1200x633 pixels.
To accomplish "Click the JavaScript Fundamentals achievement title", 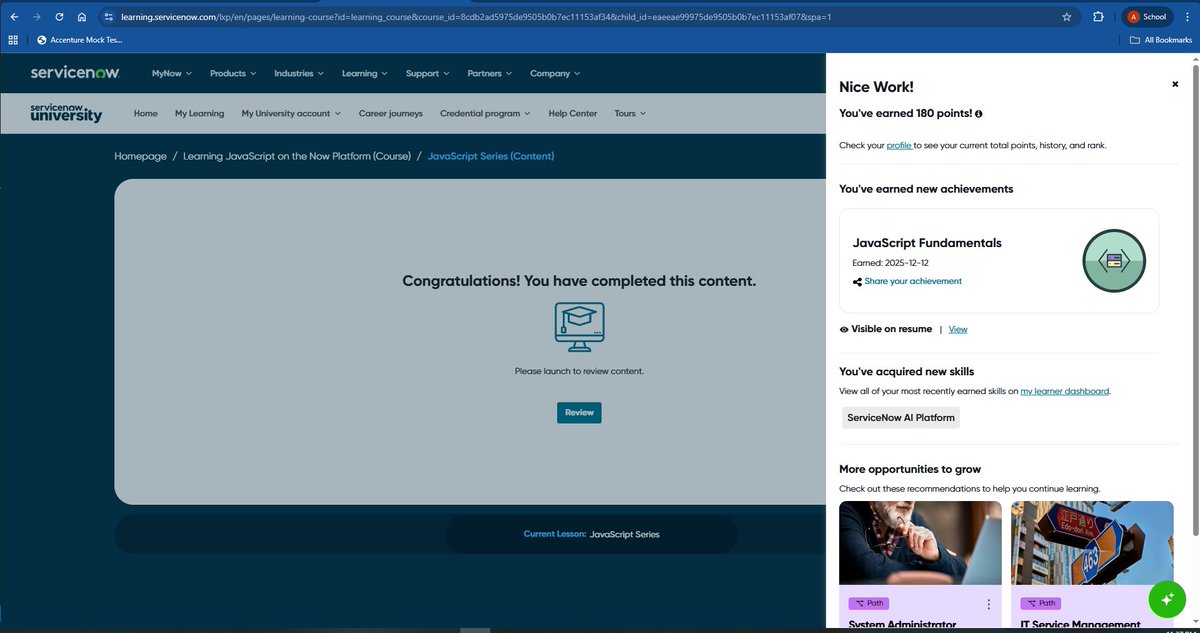I will tap(927, 243).
